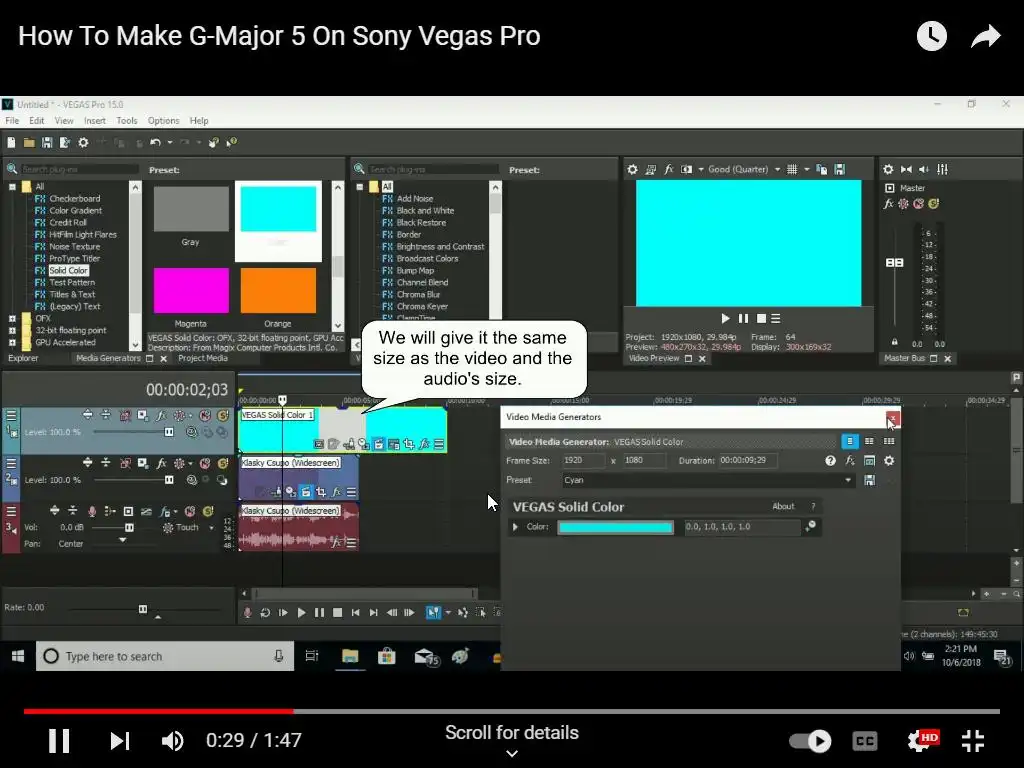Image resolution: width=1024 pixels, height=768 pixels.
Task: Mute the YouTube player volume
Action: click(x=172, y=741)
